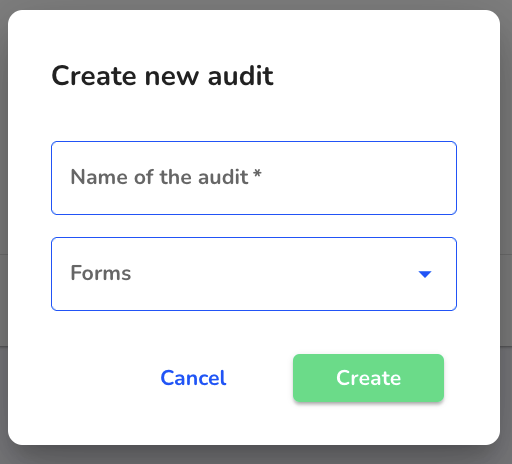Dismiss dialog using Cancel
Screen dimensions: 512x464
click(x=193, y=378)
